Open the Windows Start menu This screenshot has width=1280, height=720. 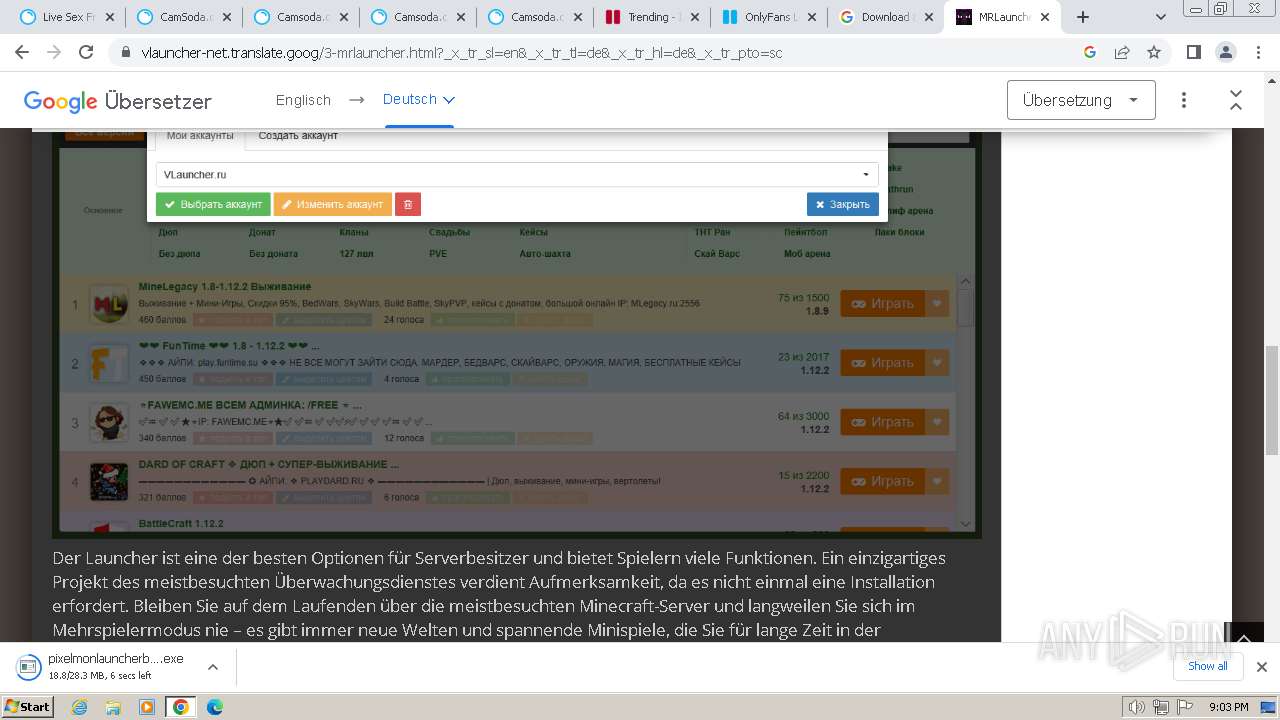click(27, 706)
